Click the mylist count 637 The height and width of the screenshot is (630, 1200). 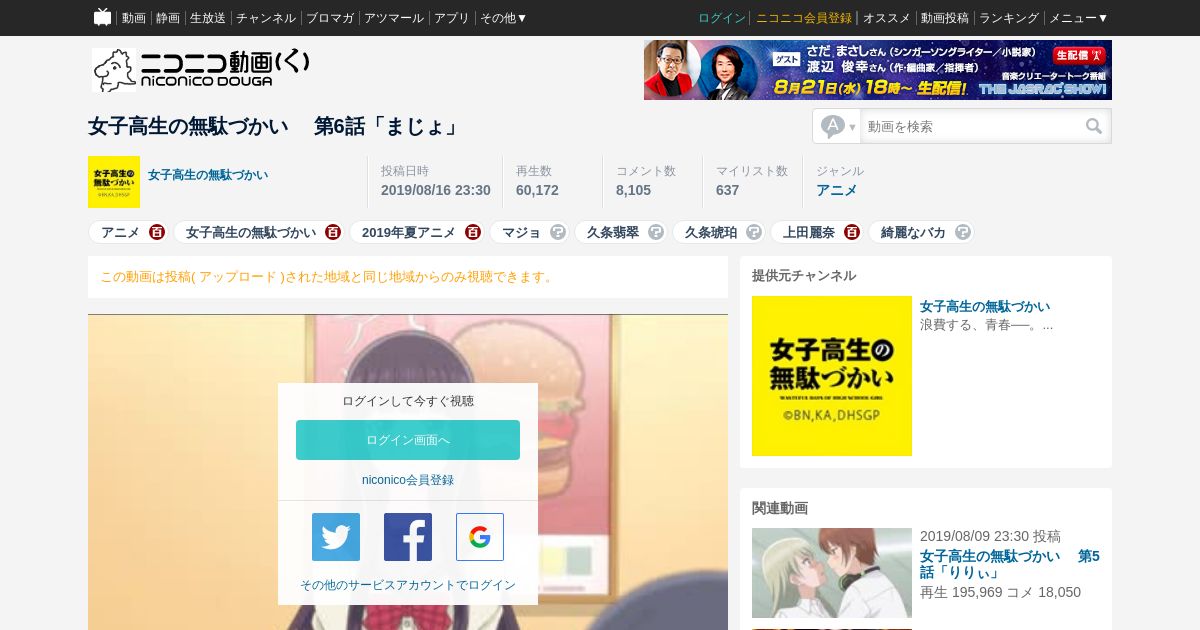click(x=727, y=190)
